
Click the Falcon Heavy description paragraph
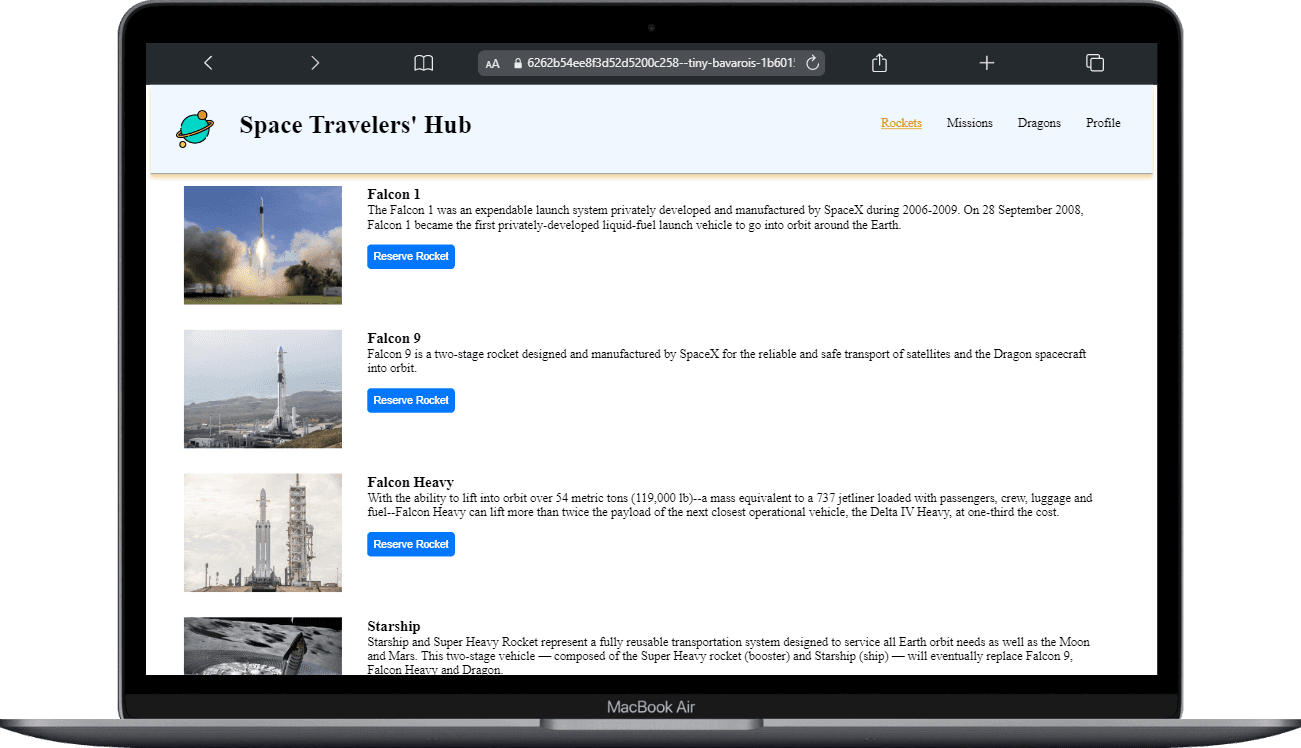(x=730, y=505)
